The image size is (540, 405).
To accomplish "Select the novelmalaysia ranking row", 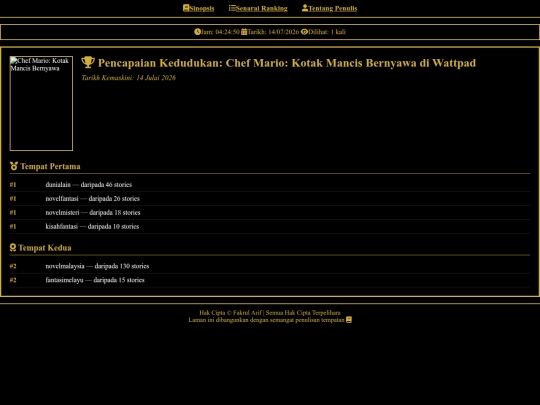I will 270,266.
